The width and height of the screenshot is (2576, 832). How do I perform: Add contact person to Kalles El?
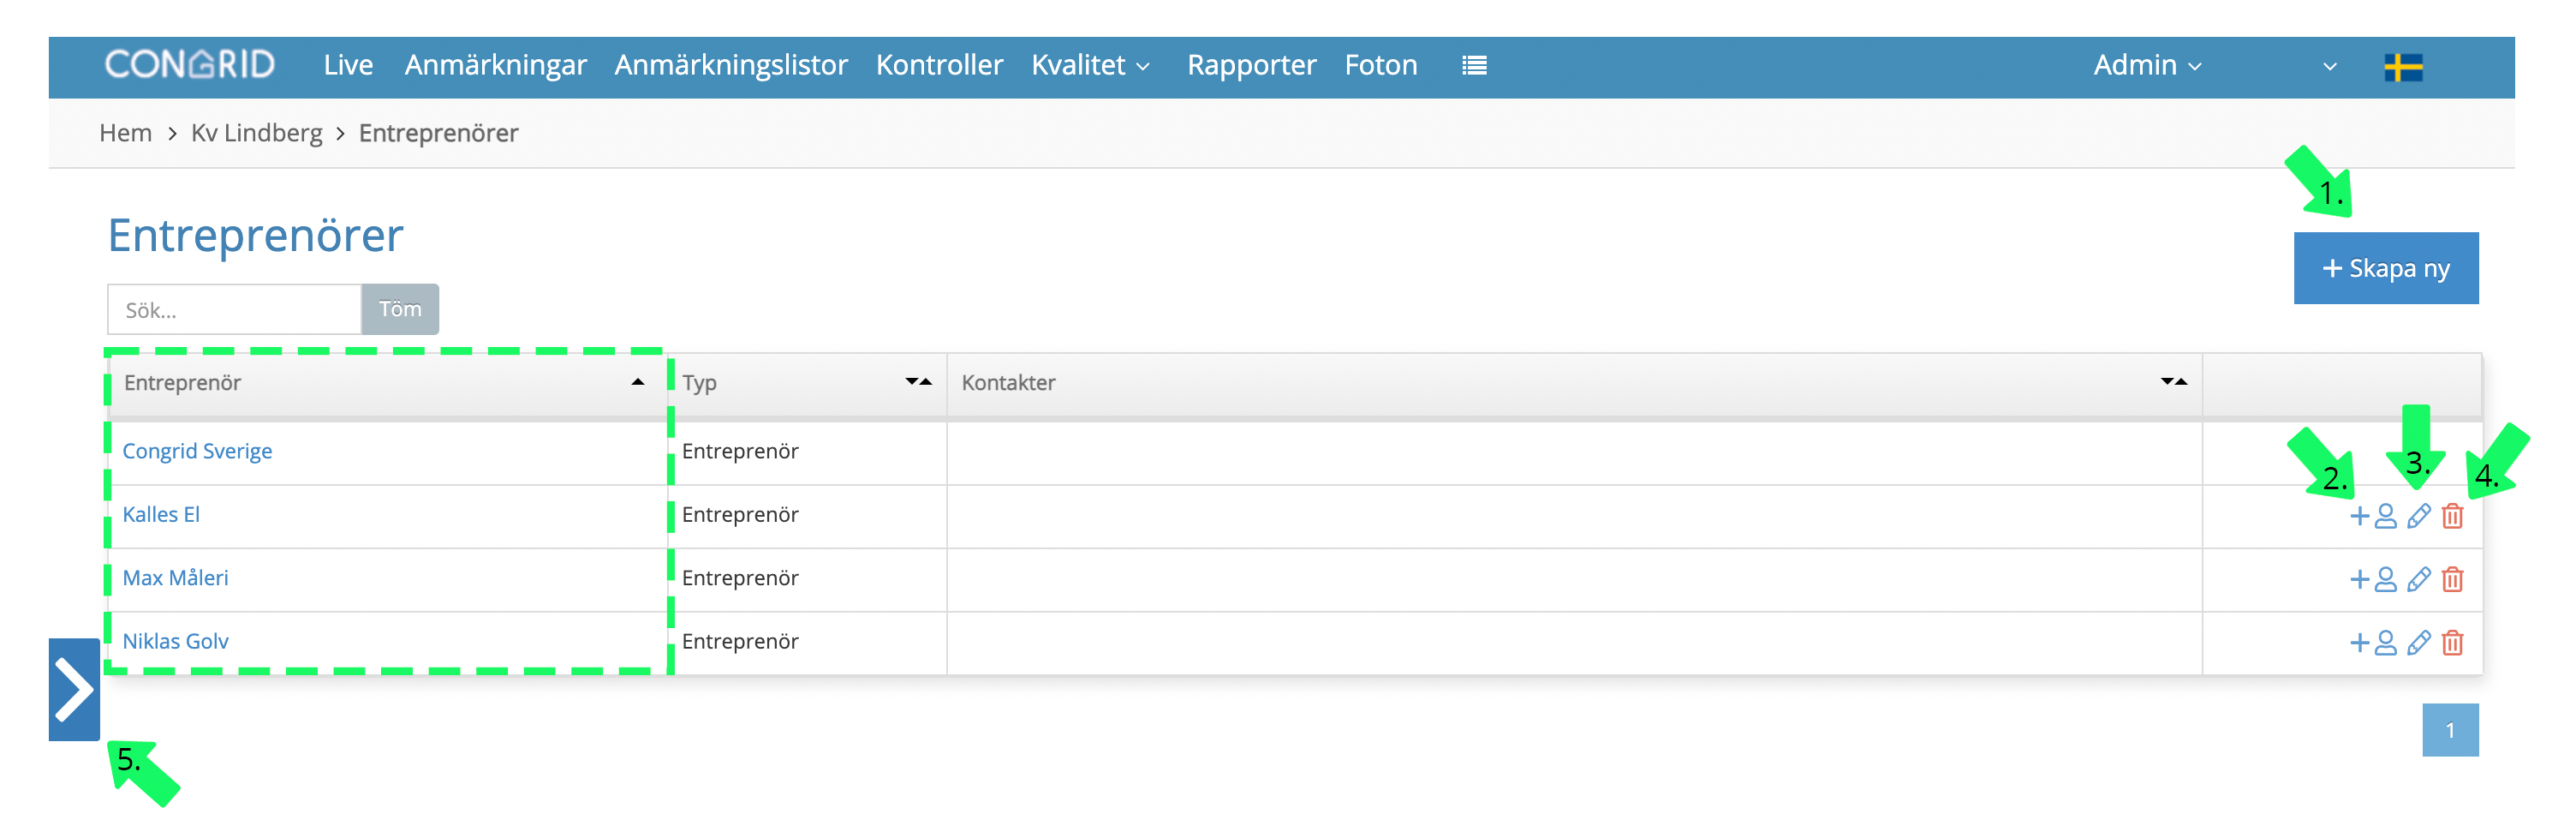pos(2373,516)
